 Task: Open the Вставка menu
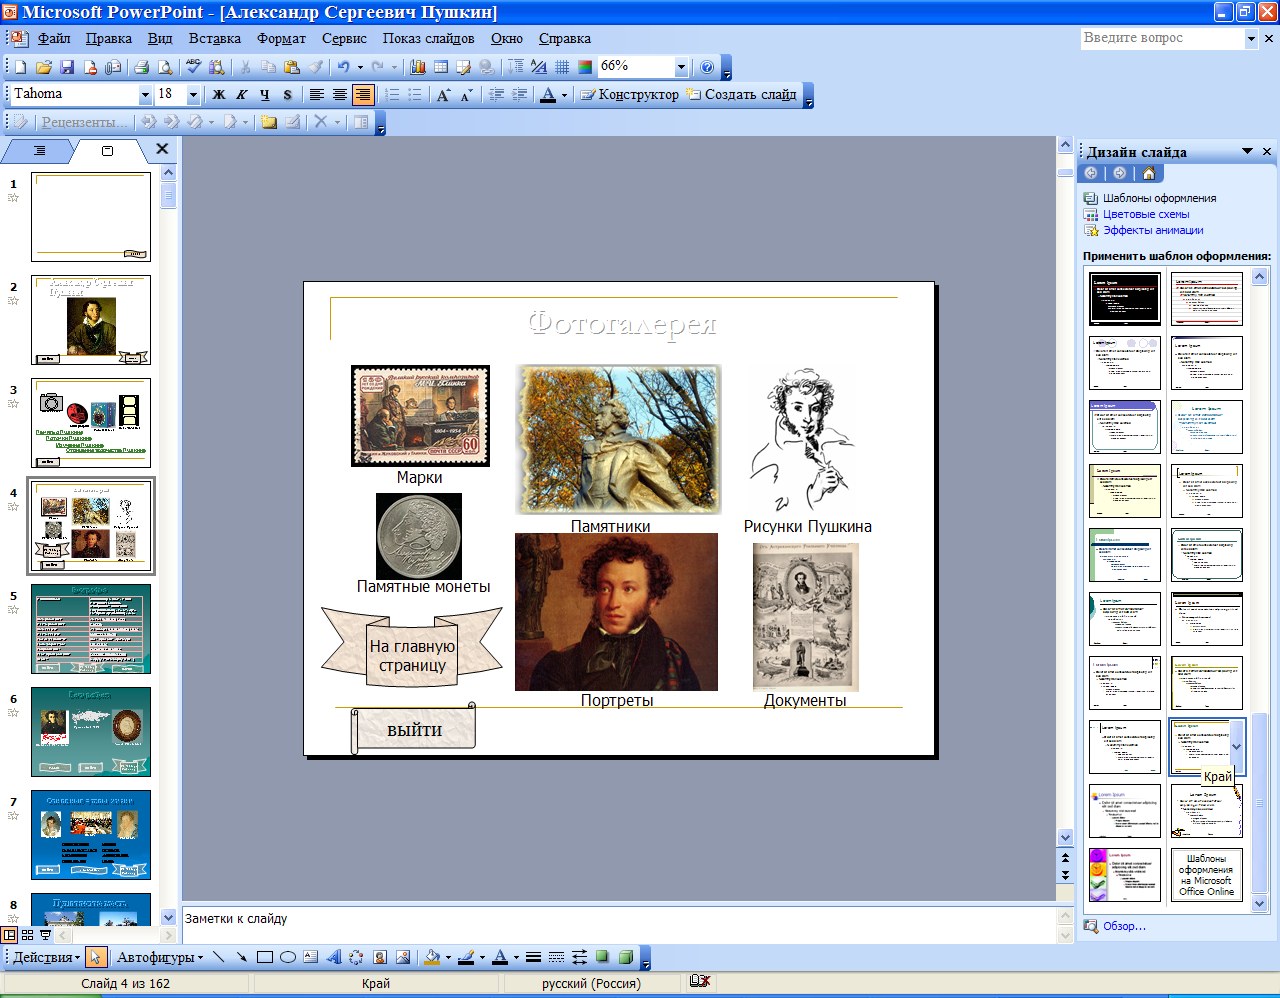point(214,38)
